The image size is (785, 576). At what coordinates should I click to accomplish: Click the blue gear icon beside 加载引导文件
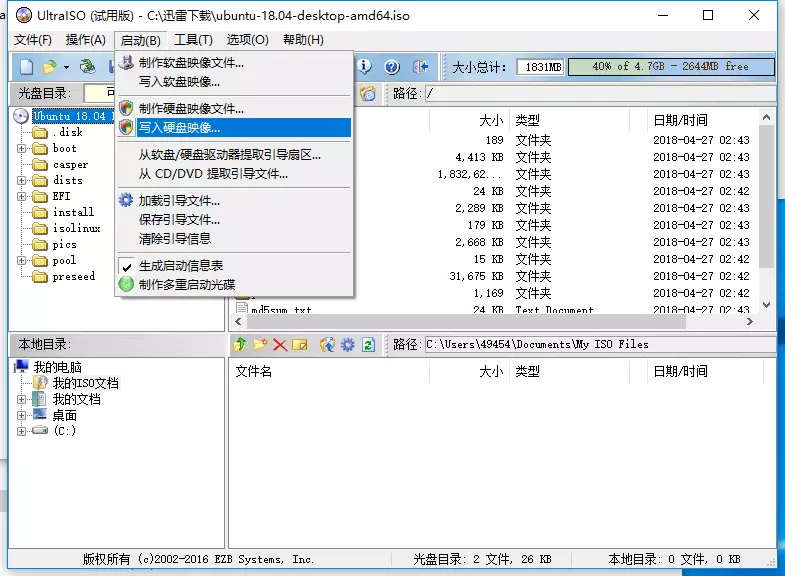[126, 200]
